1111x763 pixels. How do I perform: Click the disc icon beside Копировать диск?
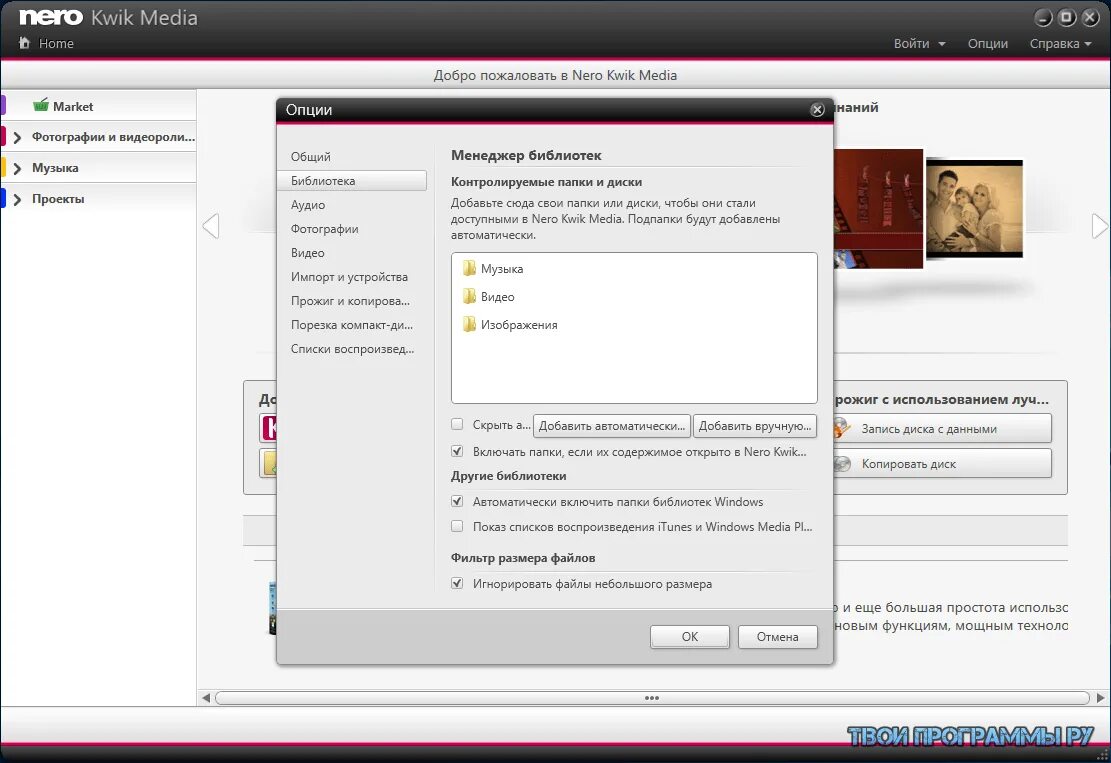coord(842,463)
